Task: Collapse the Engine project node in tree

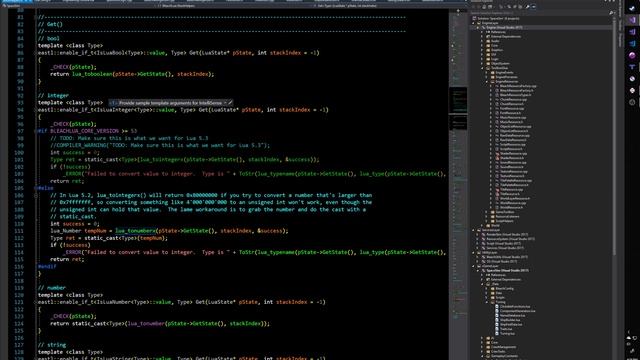Action: 478,27
